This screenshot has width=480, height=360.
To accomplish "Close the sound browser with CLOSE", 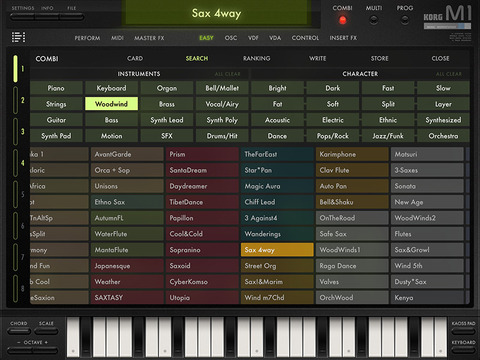I will pyautogui.click(x=440, y=58).
